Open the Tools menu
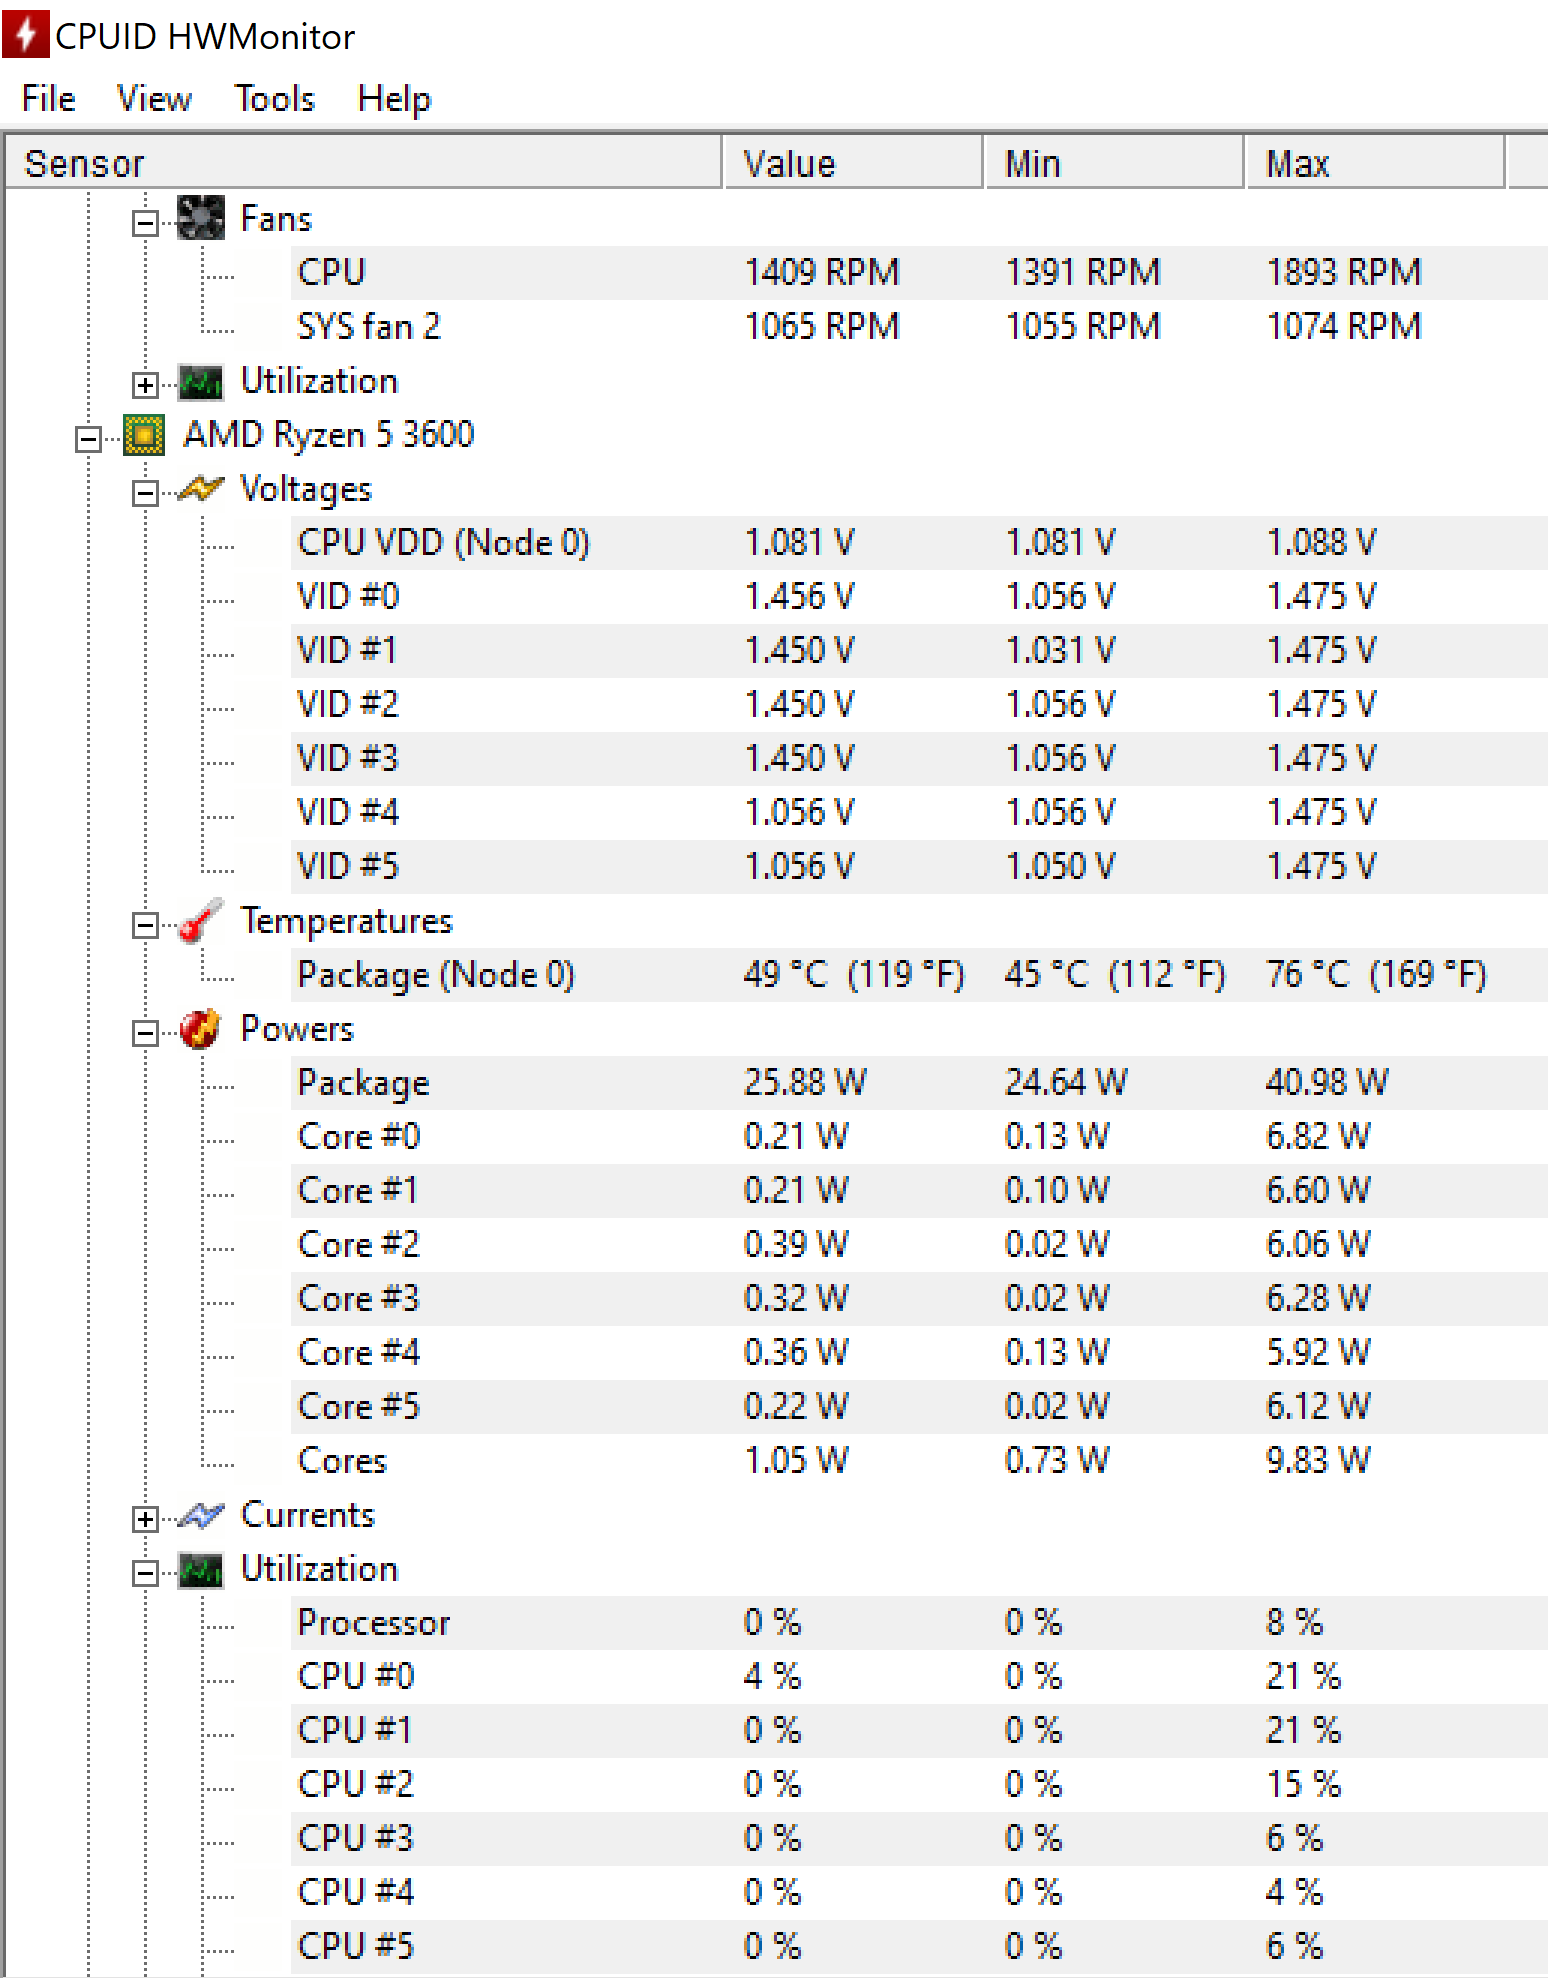1548x1978 pixels. coord(275,98)
